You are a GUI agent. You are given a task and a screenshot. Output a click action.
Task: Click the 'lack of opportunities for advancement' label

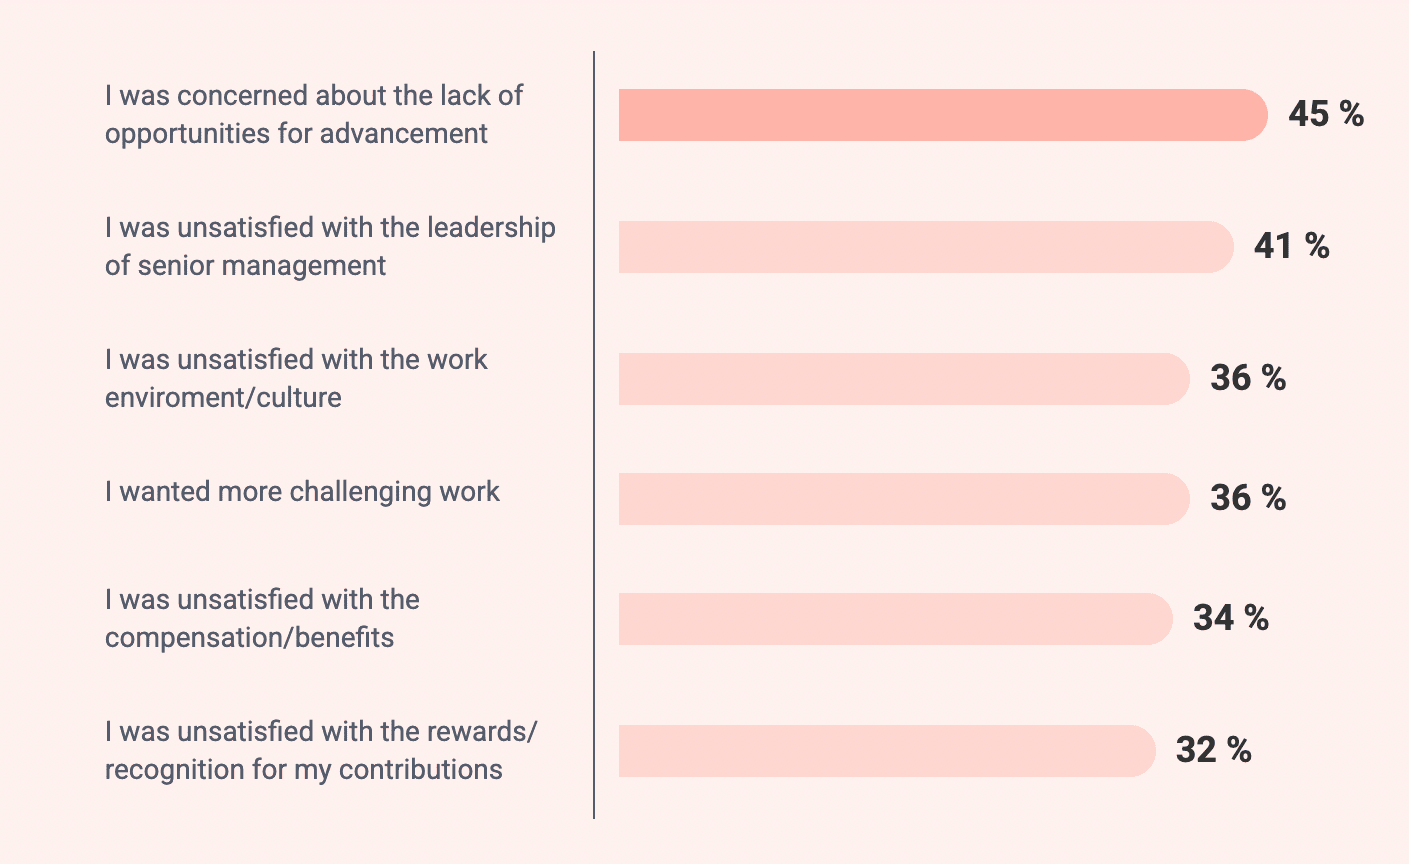(x=313, y=115)
